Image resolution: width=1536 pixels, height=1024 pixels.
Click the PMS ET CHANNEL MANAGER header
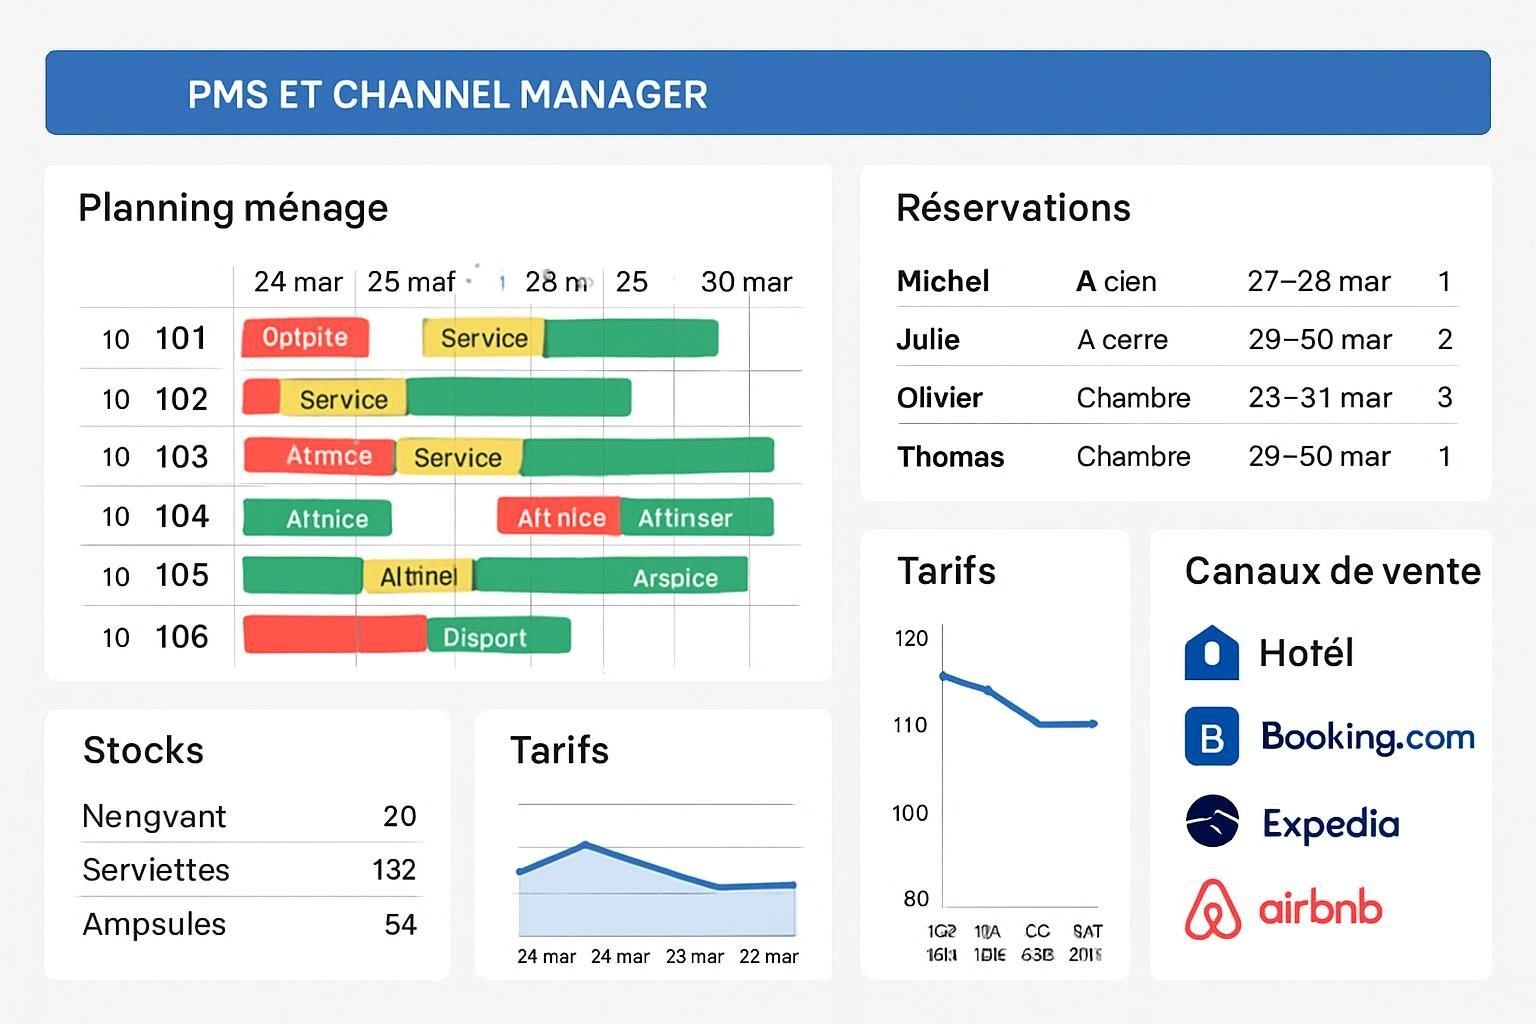[x=447, y=93]
